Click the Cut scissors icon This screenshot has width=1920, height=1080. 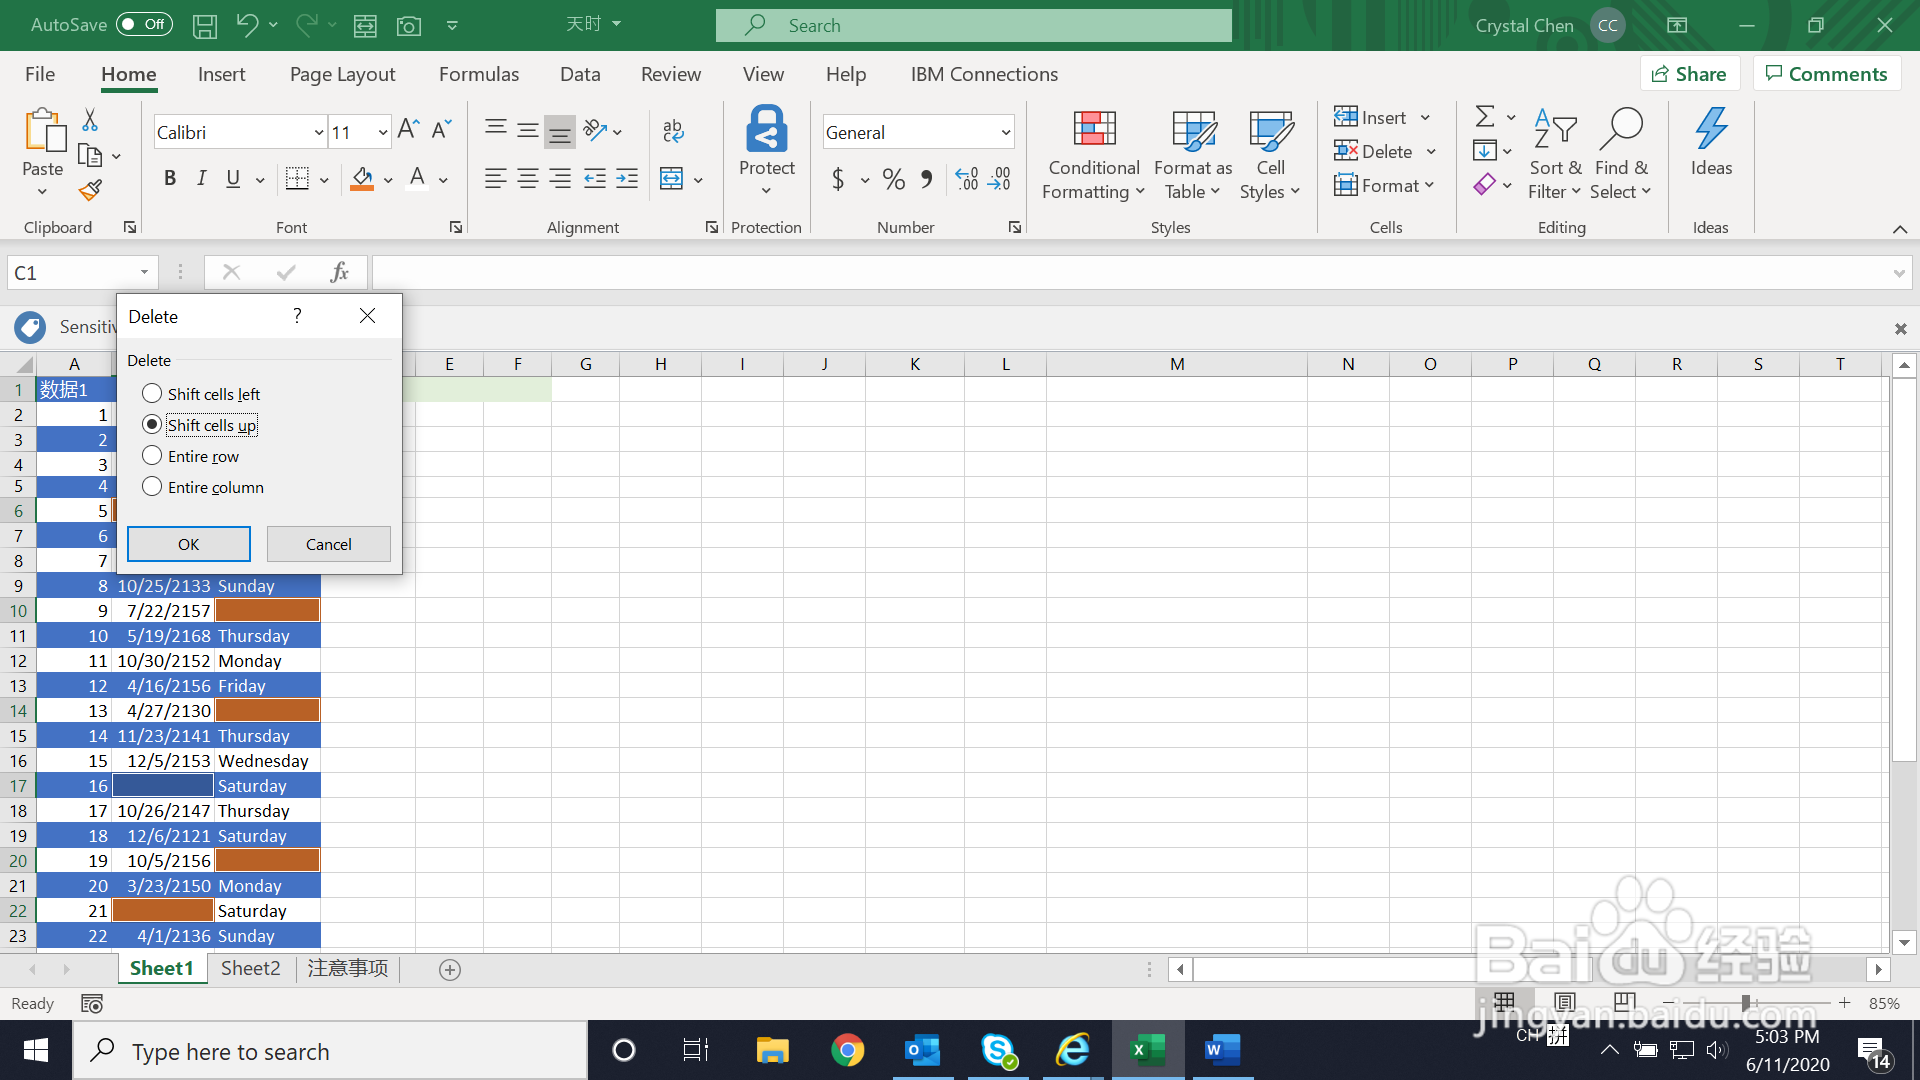click(x=90, y=120)
